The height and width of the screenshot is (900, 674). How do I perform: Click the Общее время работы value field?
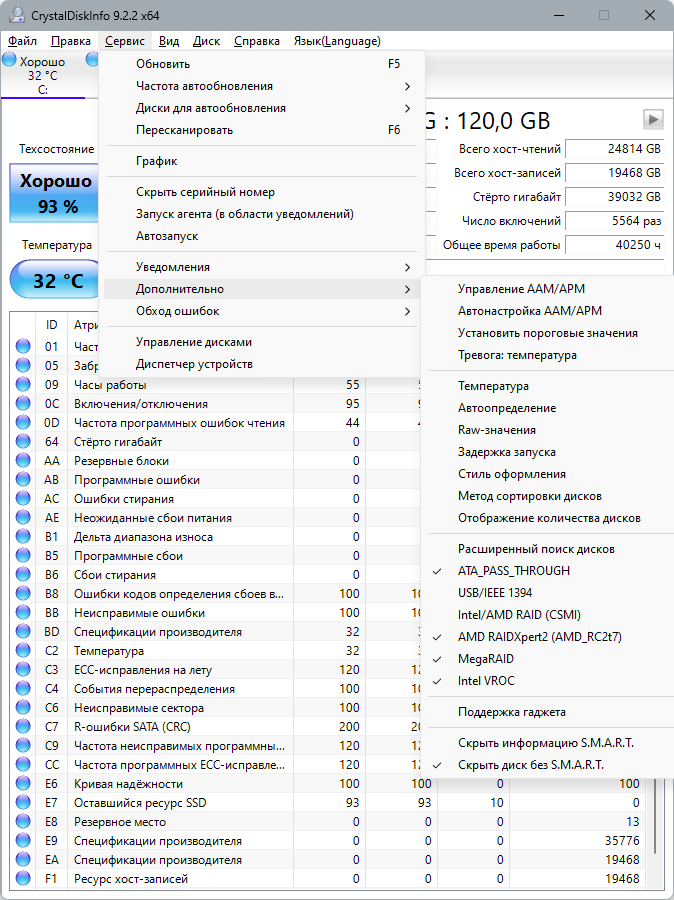[x=614, y=245]
